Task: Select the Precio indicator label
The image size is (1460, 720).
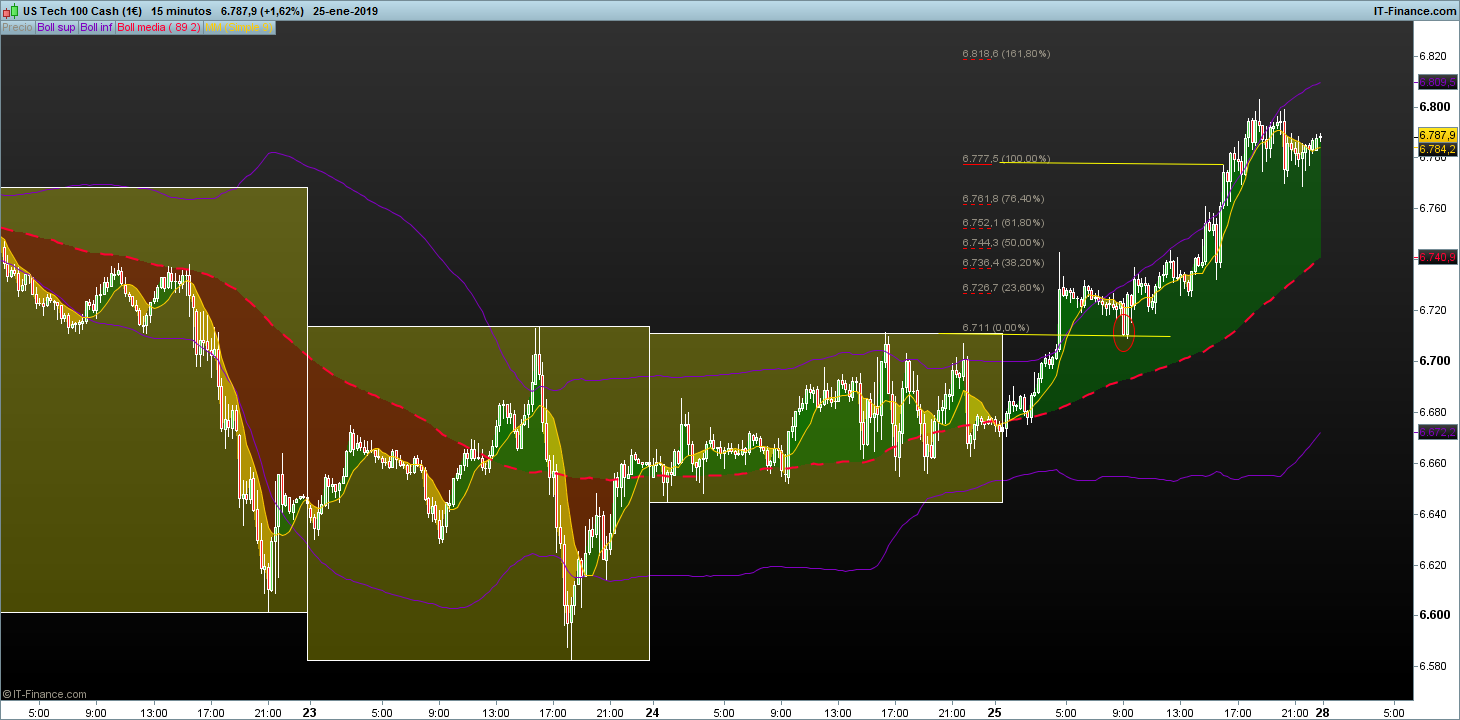Action: click(17, 28)
